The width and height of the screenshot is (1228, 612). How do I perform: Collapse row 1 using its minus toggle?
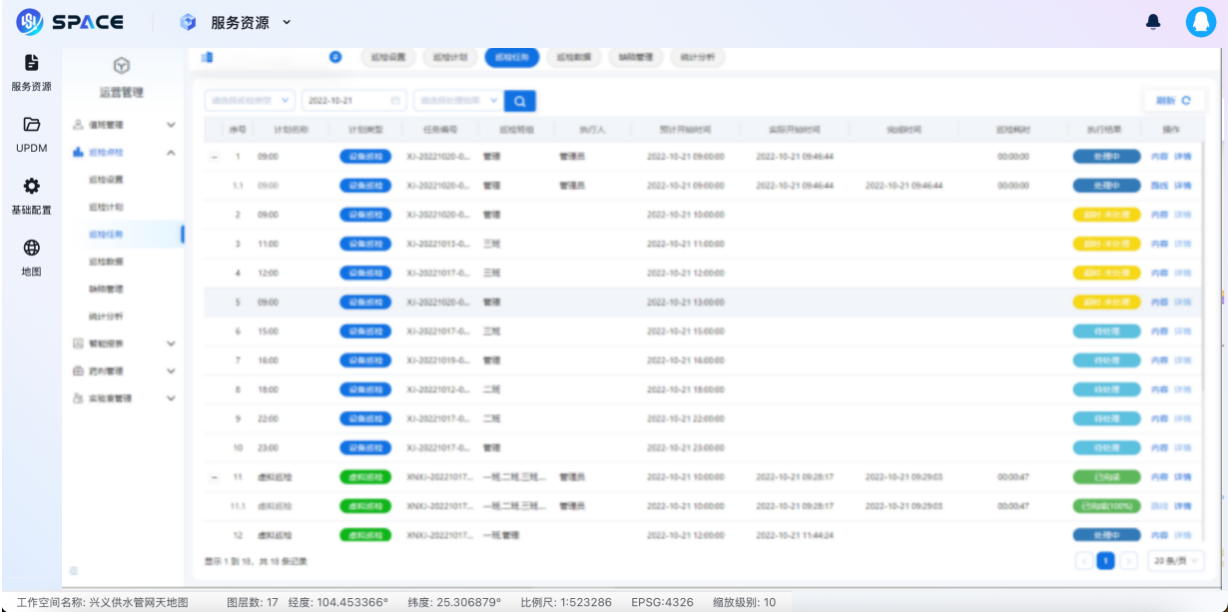(x=215, y=157)
